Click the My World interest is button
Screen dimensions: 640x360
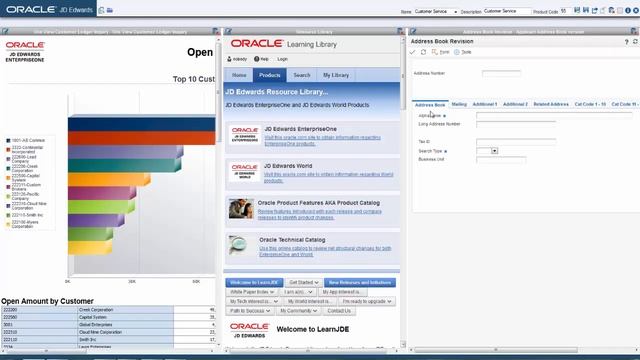[x=309, y=301]
